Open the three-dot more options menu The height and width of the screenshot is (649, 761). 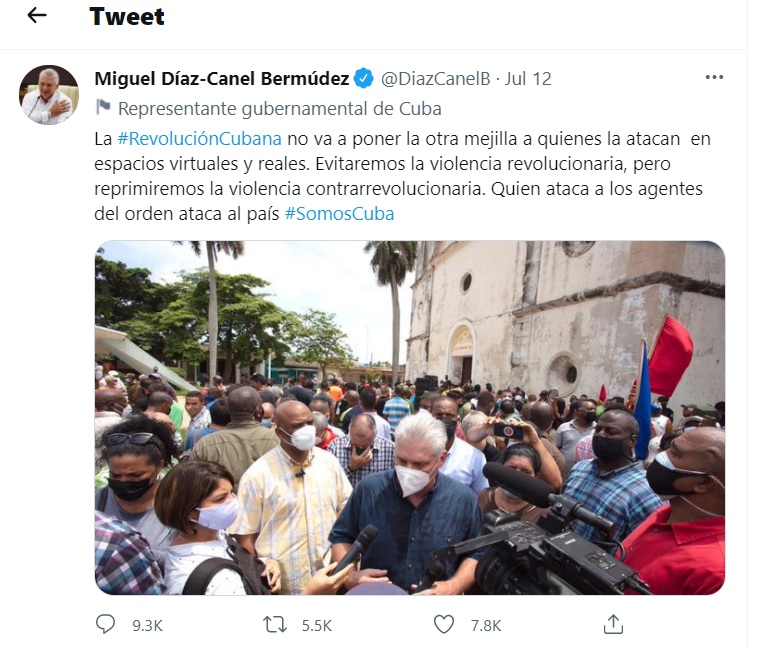click(x=714, y=77)
